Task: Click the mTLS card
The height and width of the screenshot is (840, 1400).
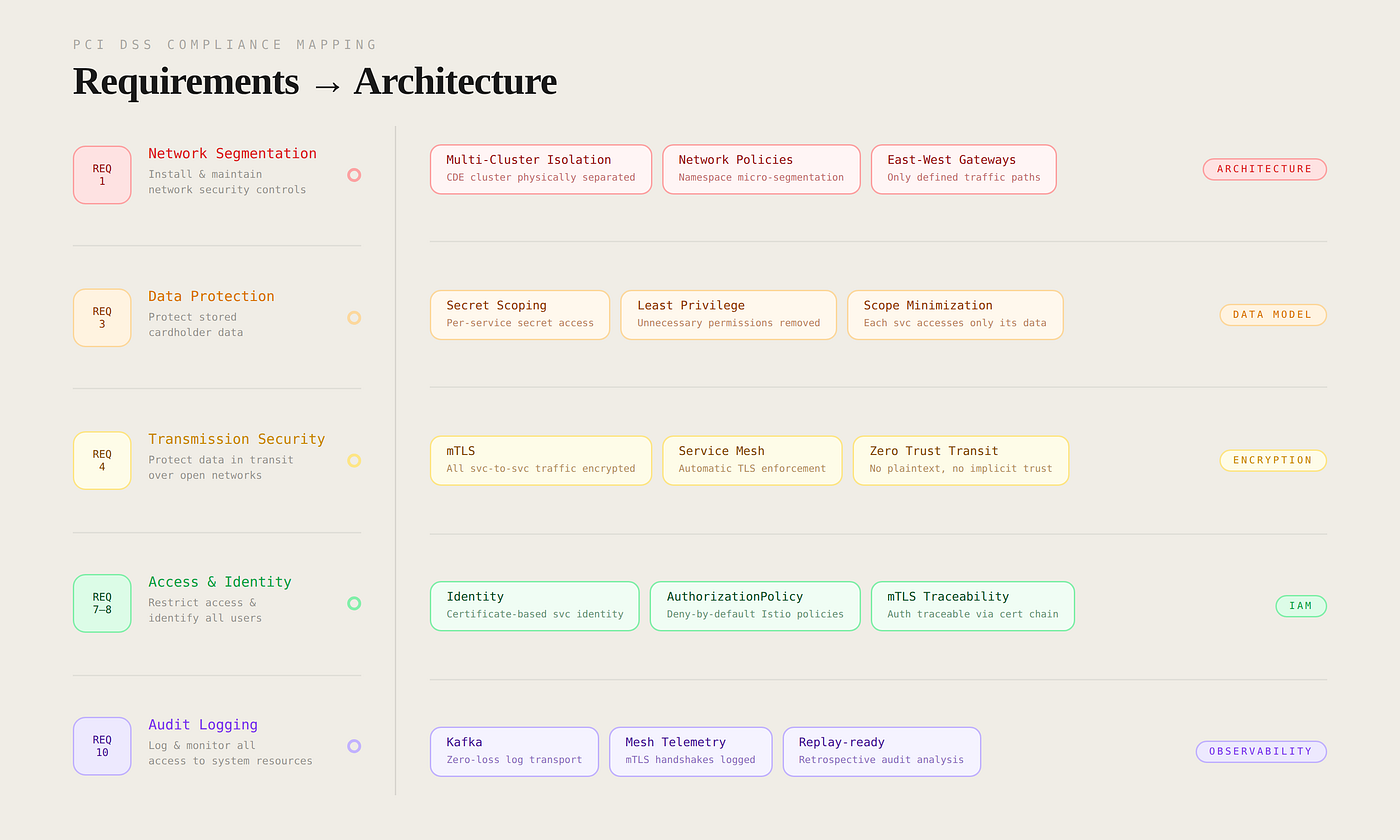Action: coord(541,461)
